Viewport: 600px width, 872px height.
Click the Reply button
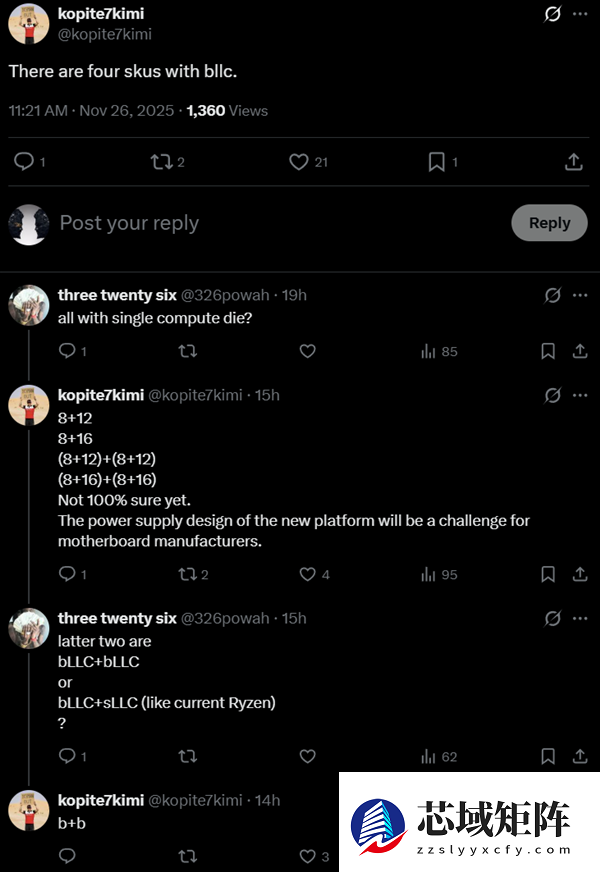click(549, 223)
